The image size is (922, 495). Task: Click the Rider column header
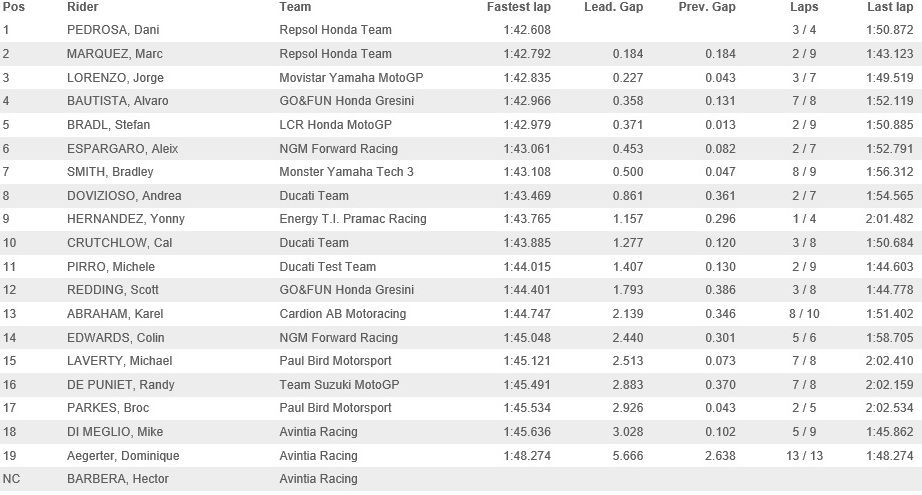pyautogui.click(x=82, y=7)
